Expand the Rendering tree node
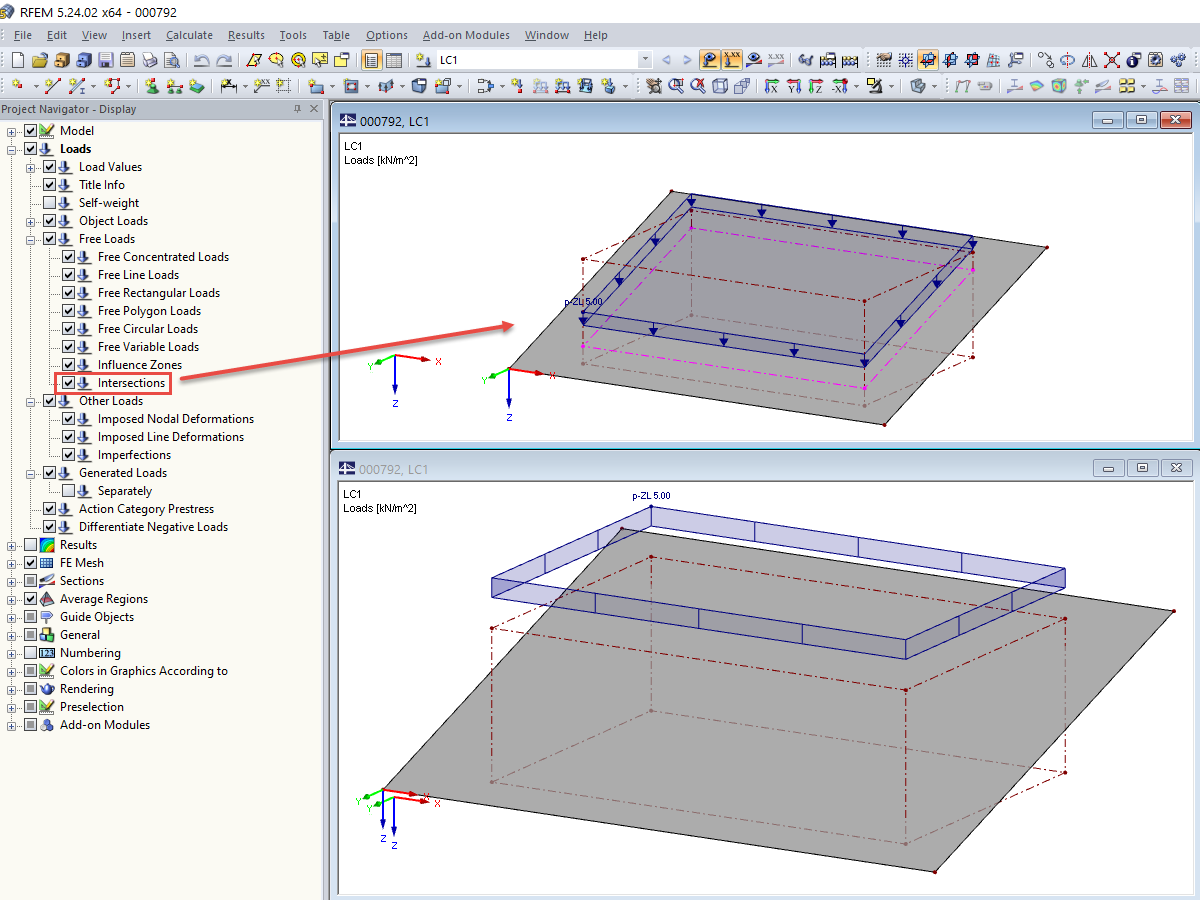Viewport: 1200px width, 900px height. pyautogui.click(x=12, y=689)
